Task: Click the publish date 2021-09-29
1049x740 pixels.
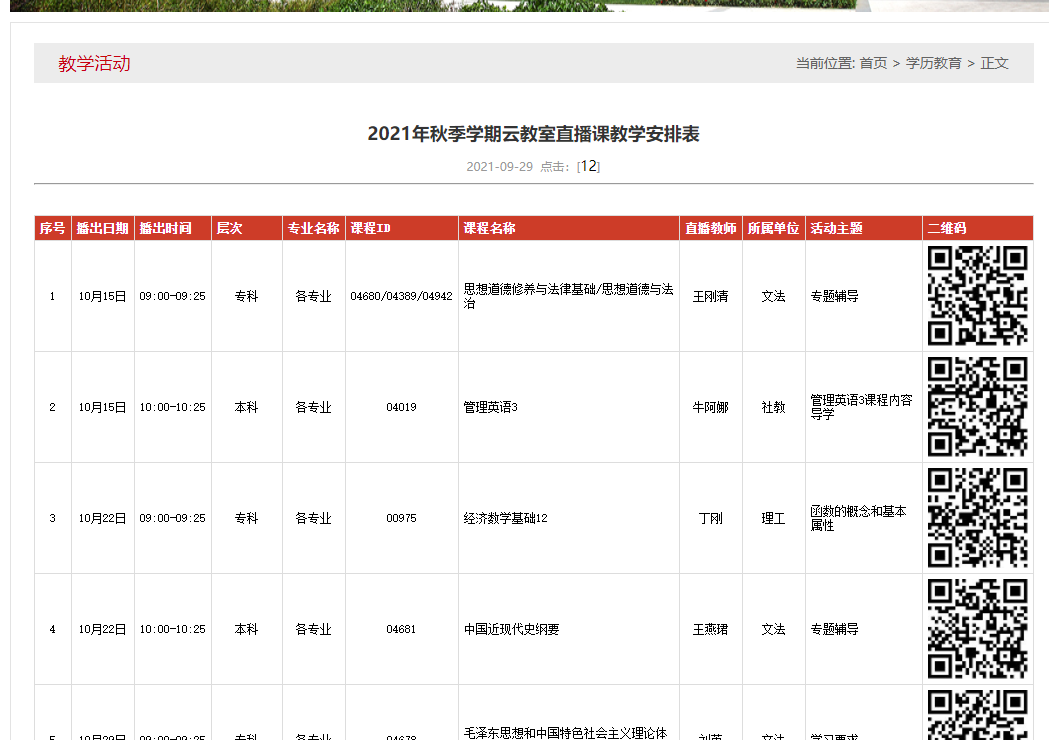Action: (x=499, y=167)
